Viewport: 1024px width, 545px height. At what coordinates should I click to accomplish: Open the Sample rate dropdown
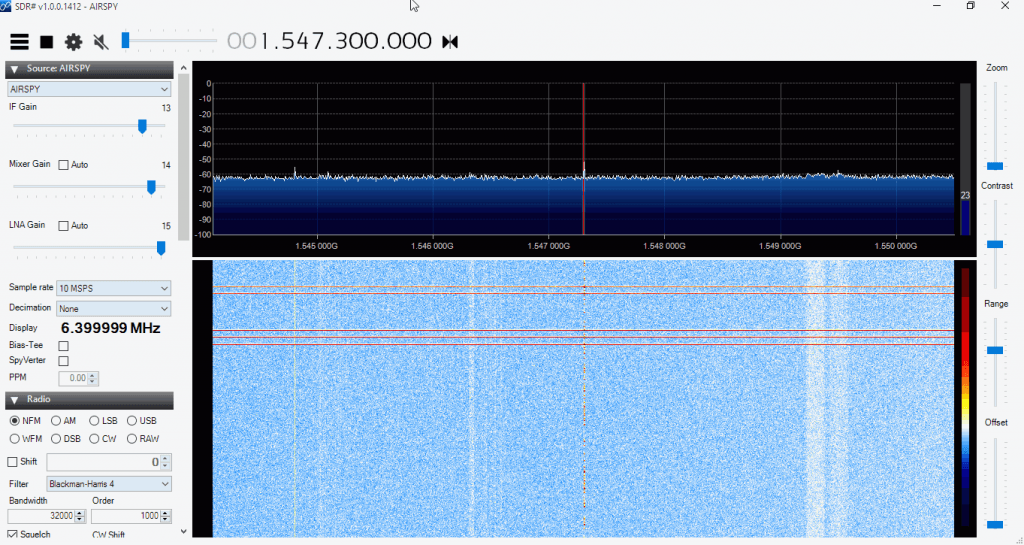pos(114,288)
